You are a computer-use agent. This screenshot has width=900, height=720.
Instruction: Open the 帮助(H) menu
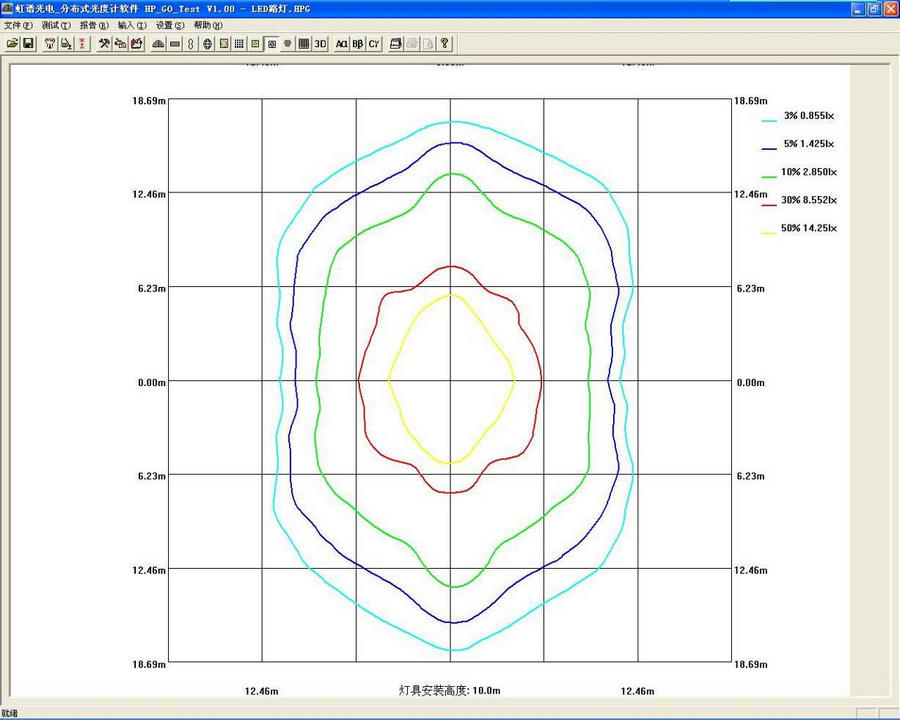[x=208, y=25]
